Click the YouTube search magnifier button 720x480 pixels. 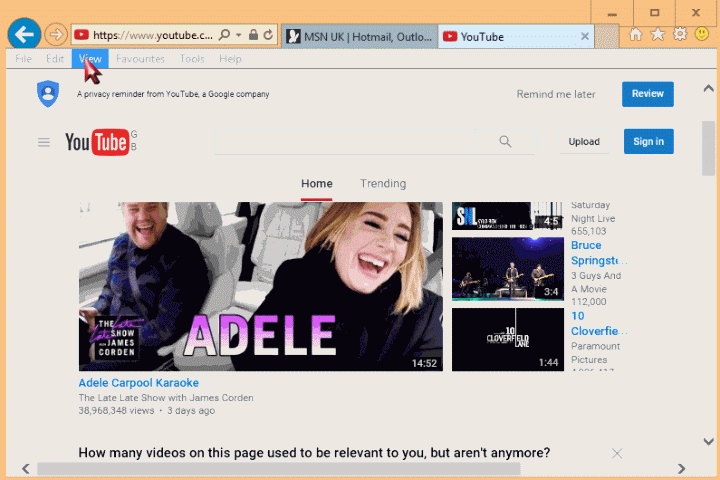[x=505, y=141]
